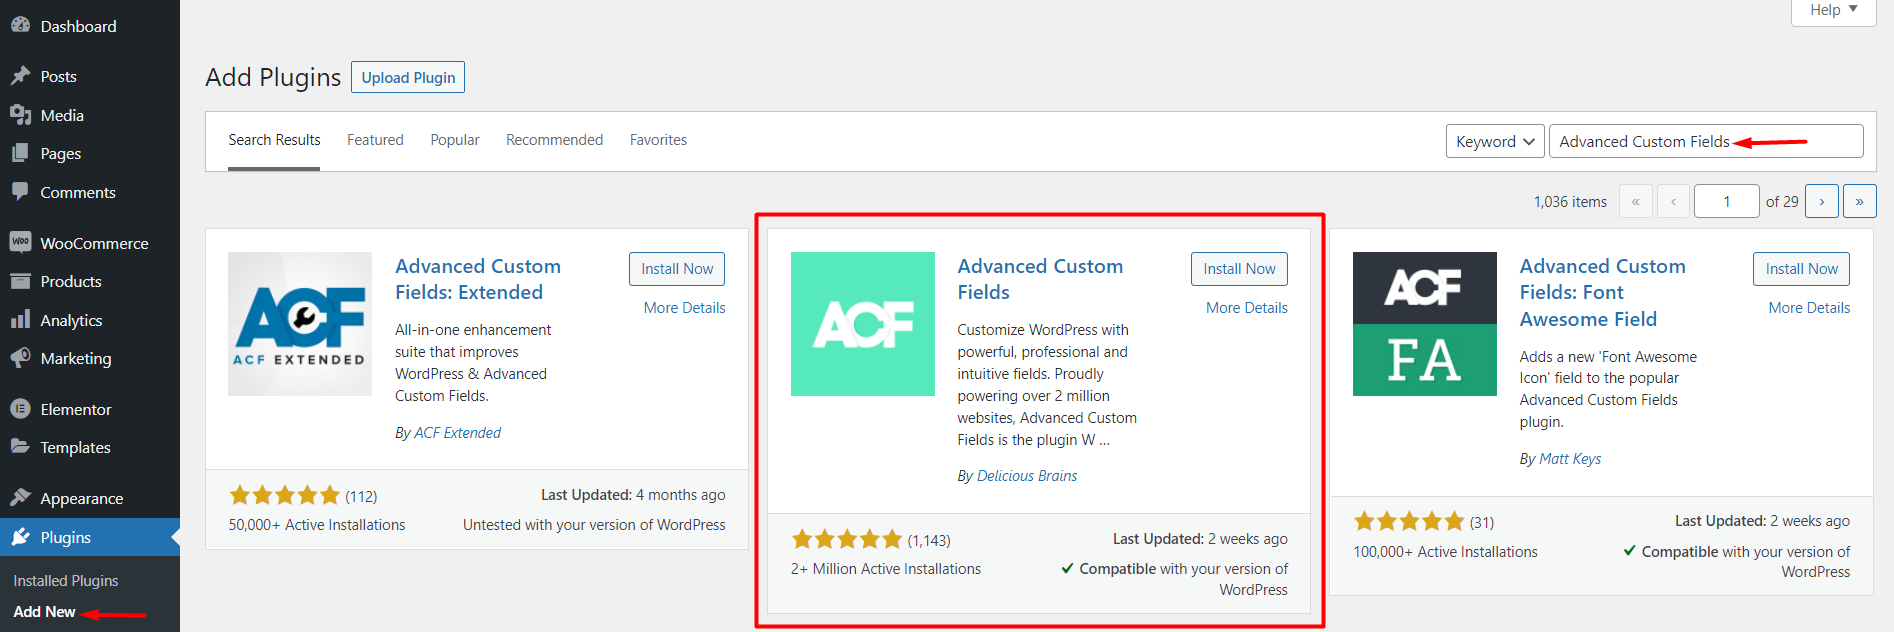The height and width of the screenshot is (632, 1894).
Task: Open the Products icon
Action: pos(23,281)
